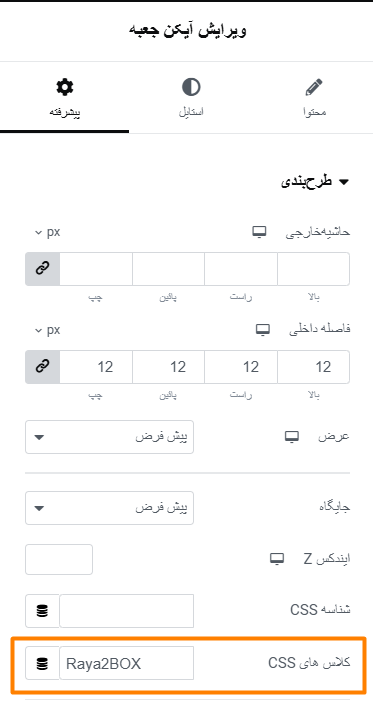Toggle the margin linked values chain button
The image size is (373, 711).
(x=42, y=269)
